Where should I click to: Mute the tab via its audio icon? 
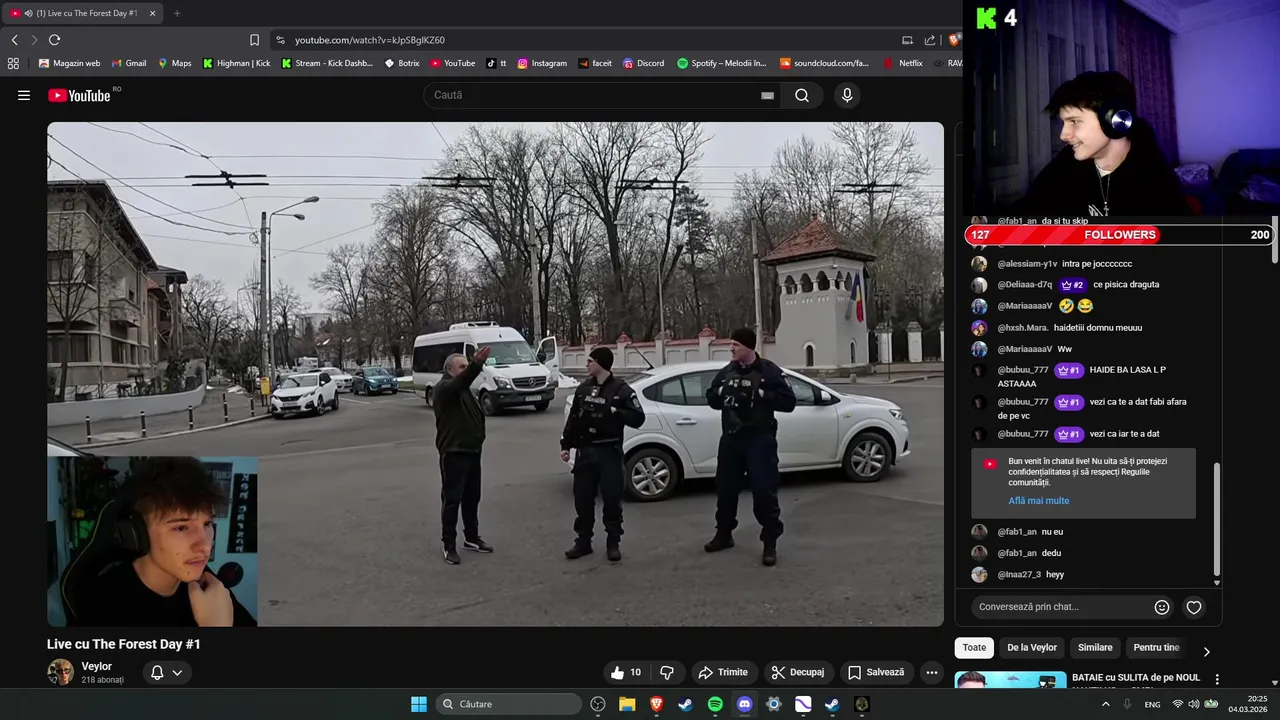tap(27, 13)
